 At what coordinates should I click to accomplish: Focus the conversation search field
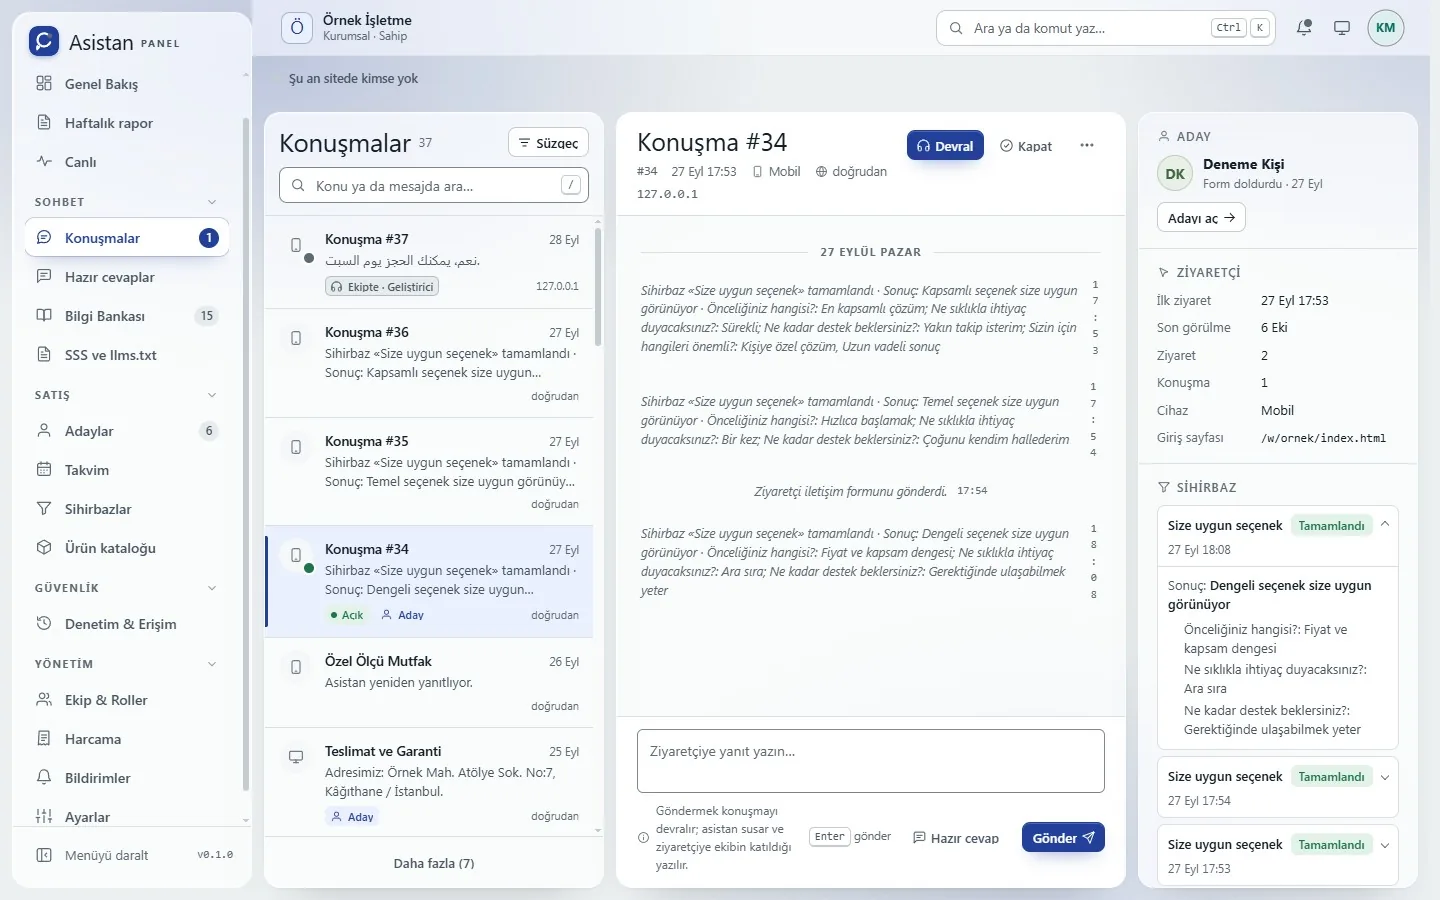(434, 185)
